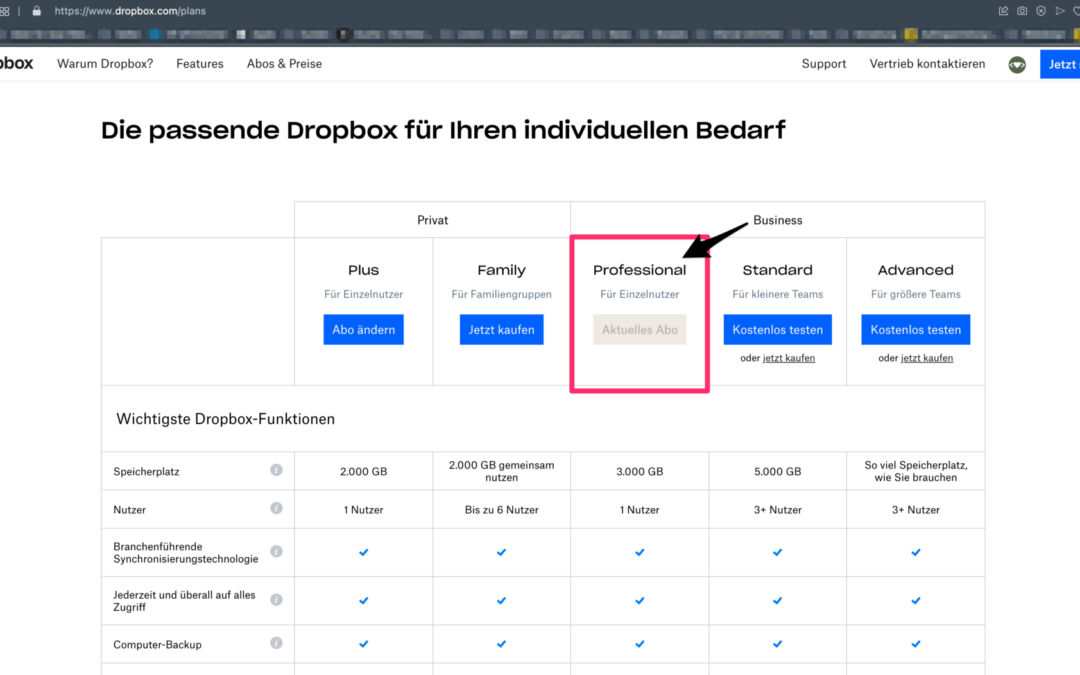
Task: Click the 2.000 GB gemeinsam nutzen cell
Action: (501, 471)
